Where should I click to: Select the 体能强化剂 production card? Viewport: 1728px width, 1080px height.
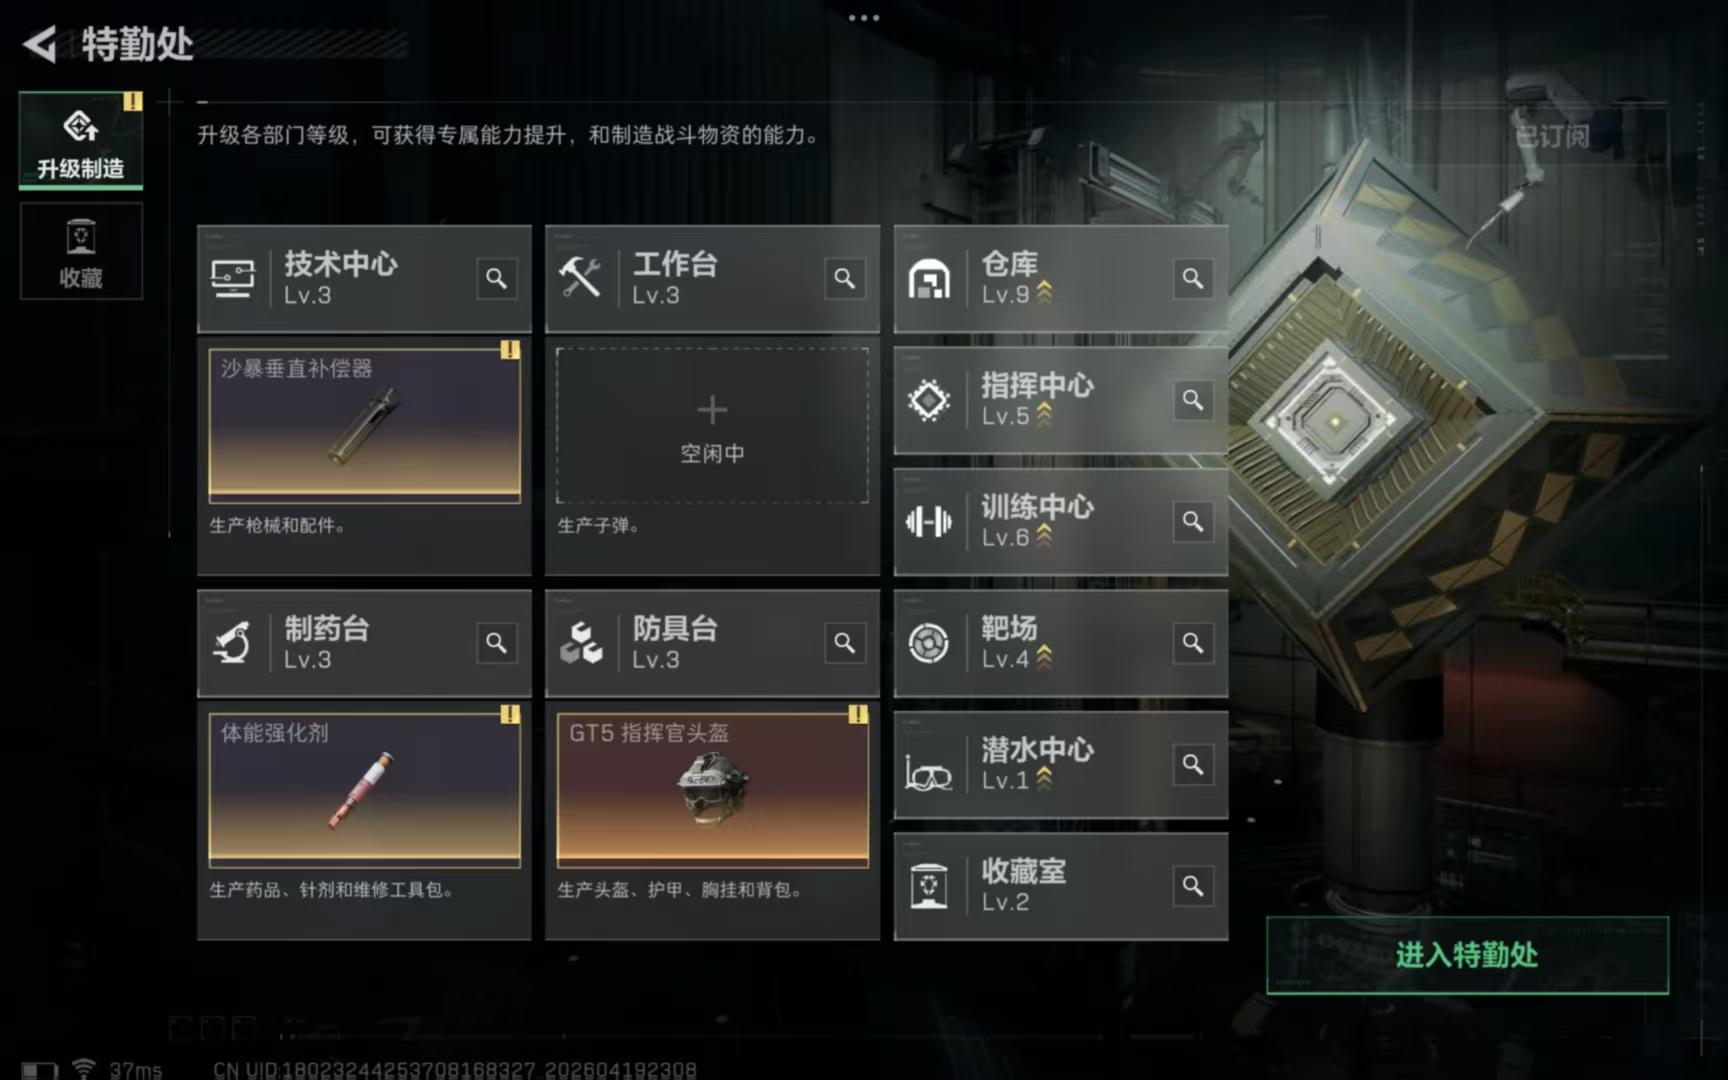365,789
